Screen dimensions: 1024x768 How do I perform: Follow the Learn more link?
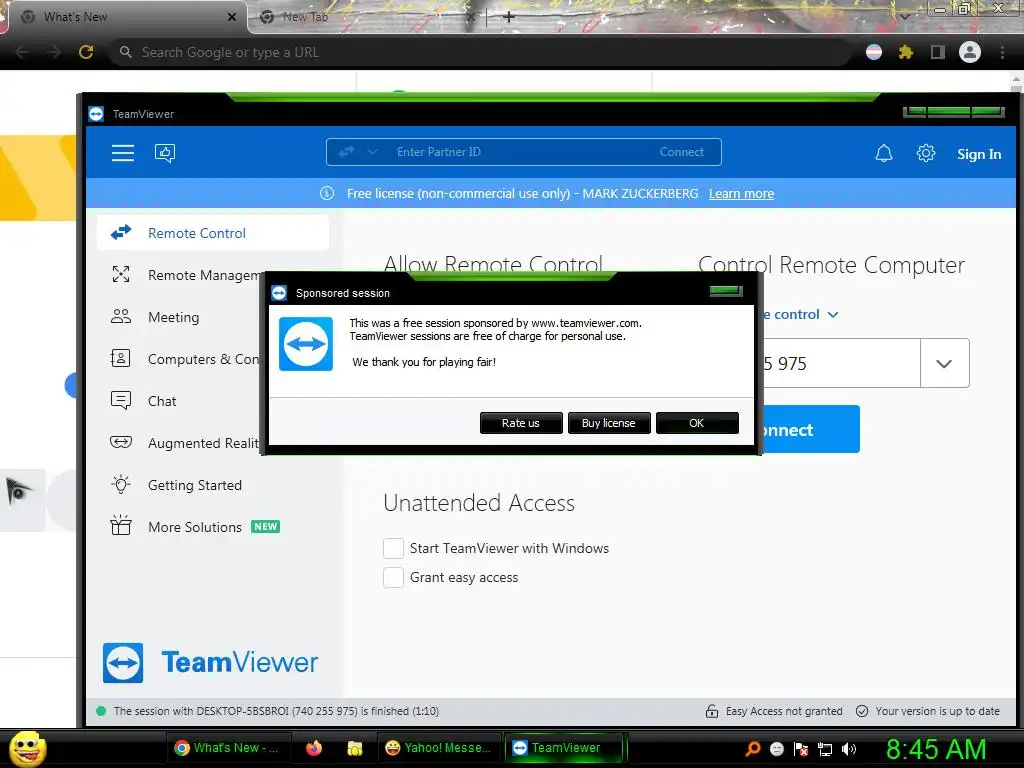click(x=741, y=193)
